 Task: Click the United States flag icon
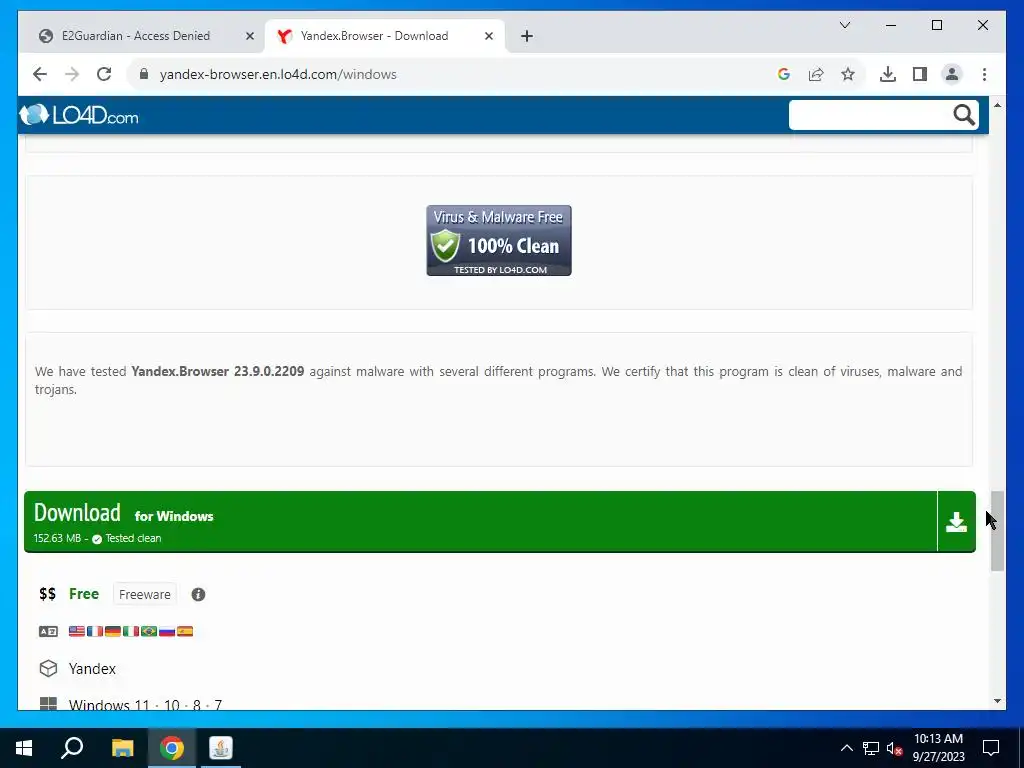click(76, 632)
